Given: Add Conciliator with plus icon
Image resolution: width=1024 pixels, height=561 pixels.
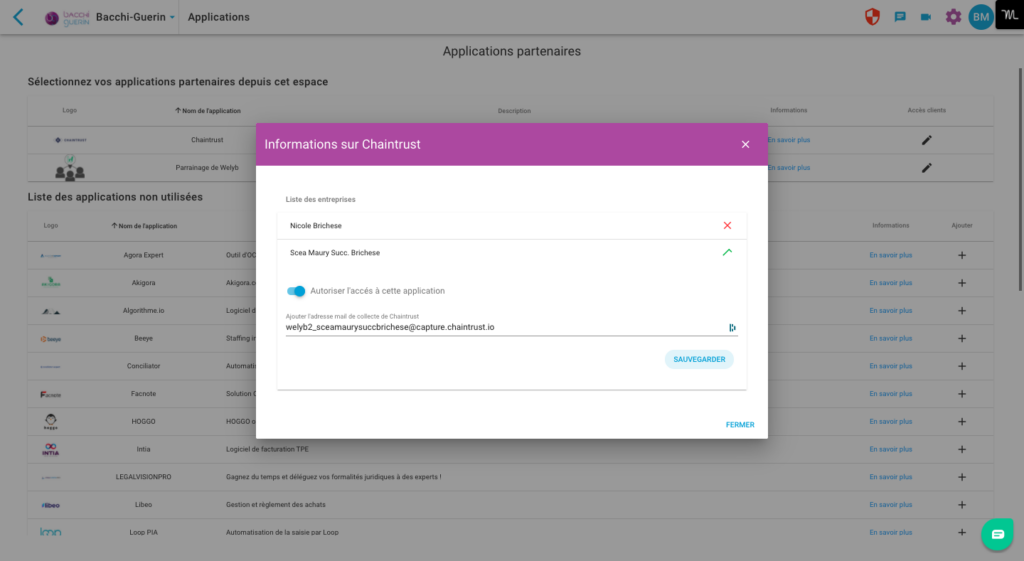Looking at the screenshot, I should coord(961,366).
